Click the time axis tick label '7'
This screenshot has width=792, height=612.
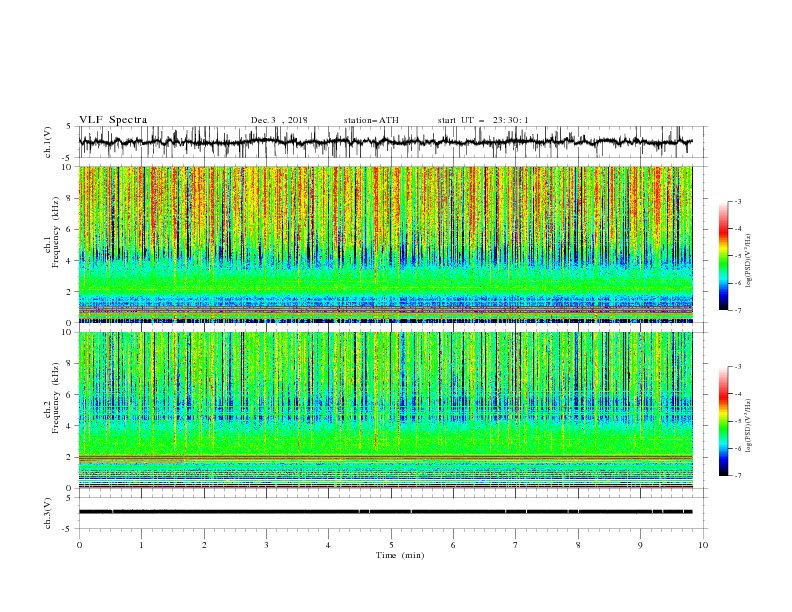click(516, 545)
